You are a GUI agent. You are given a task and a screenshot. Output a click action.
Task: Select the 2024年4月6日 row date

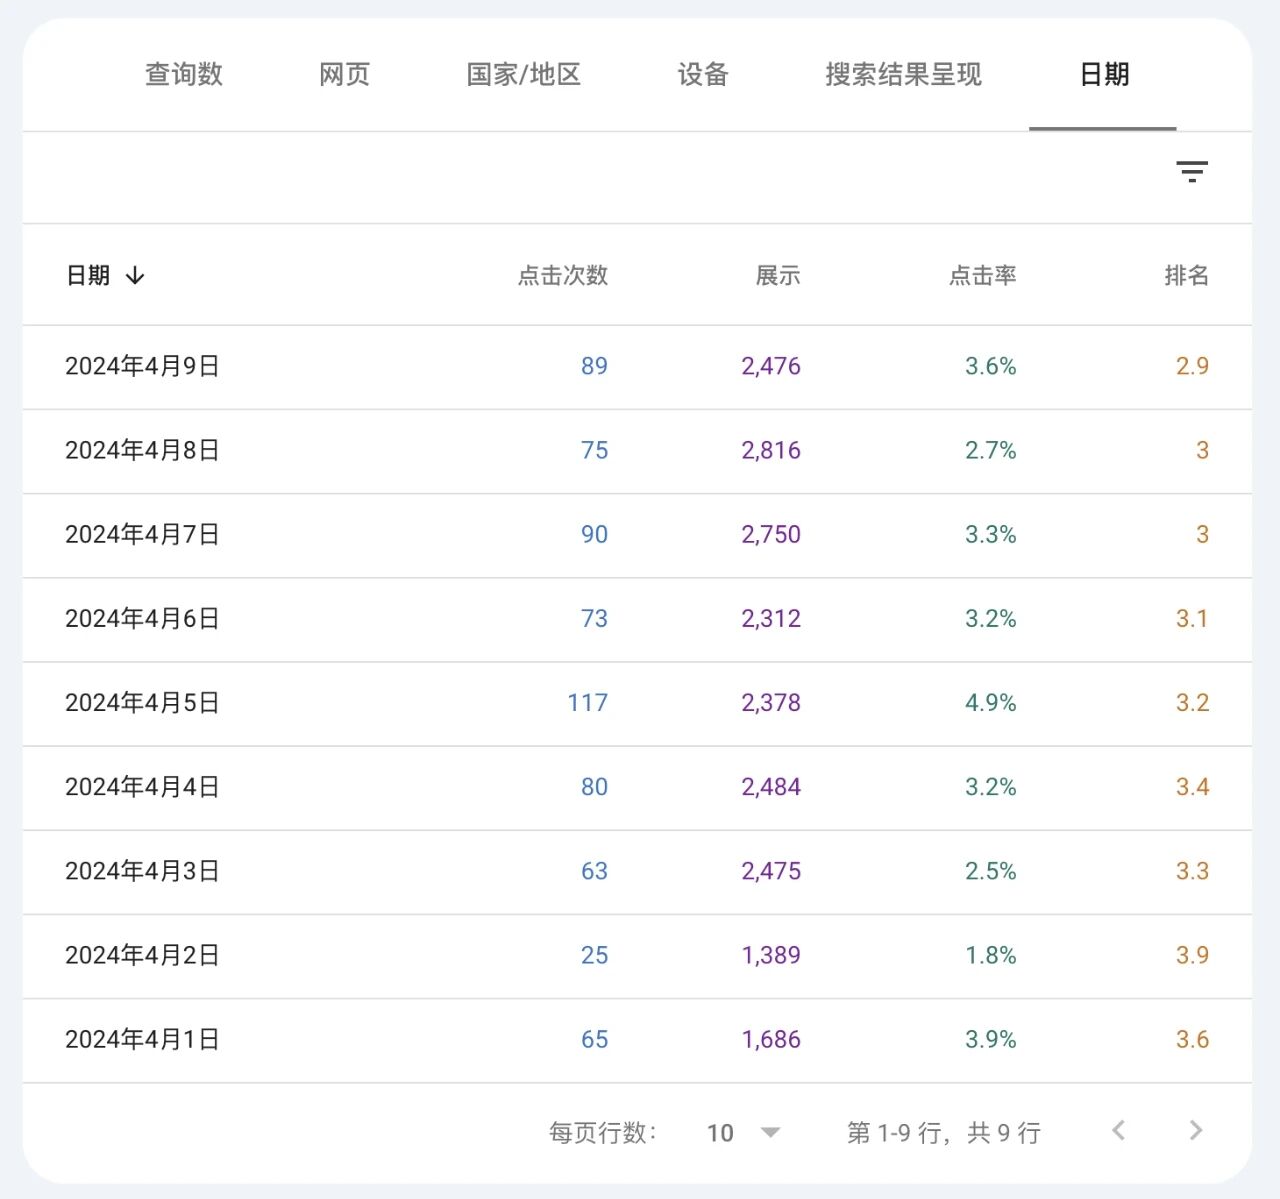coord(142,619)
